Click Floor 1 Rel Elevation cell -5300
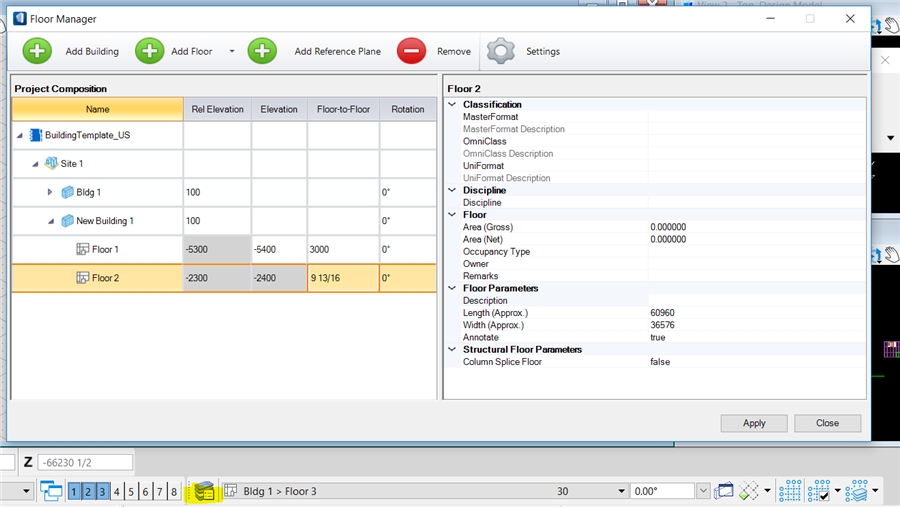The image size is (900, 507). click(217, 249)
